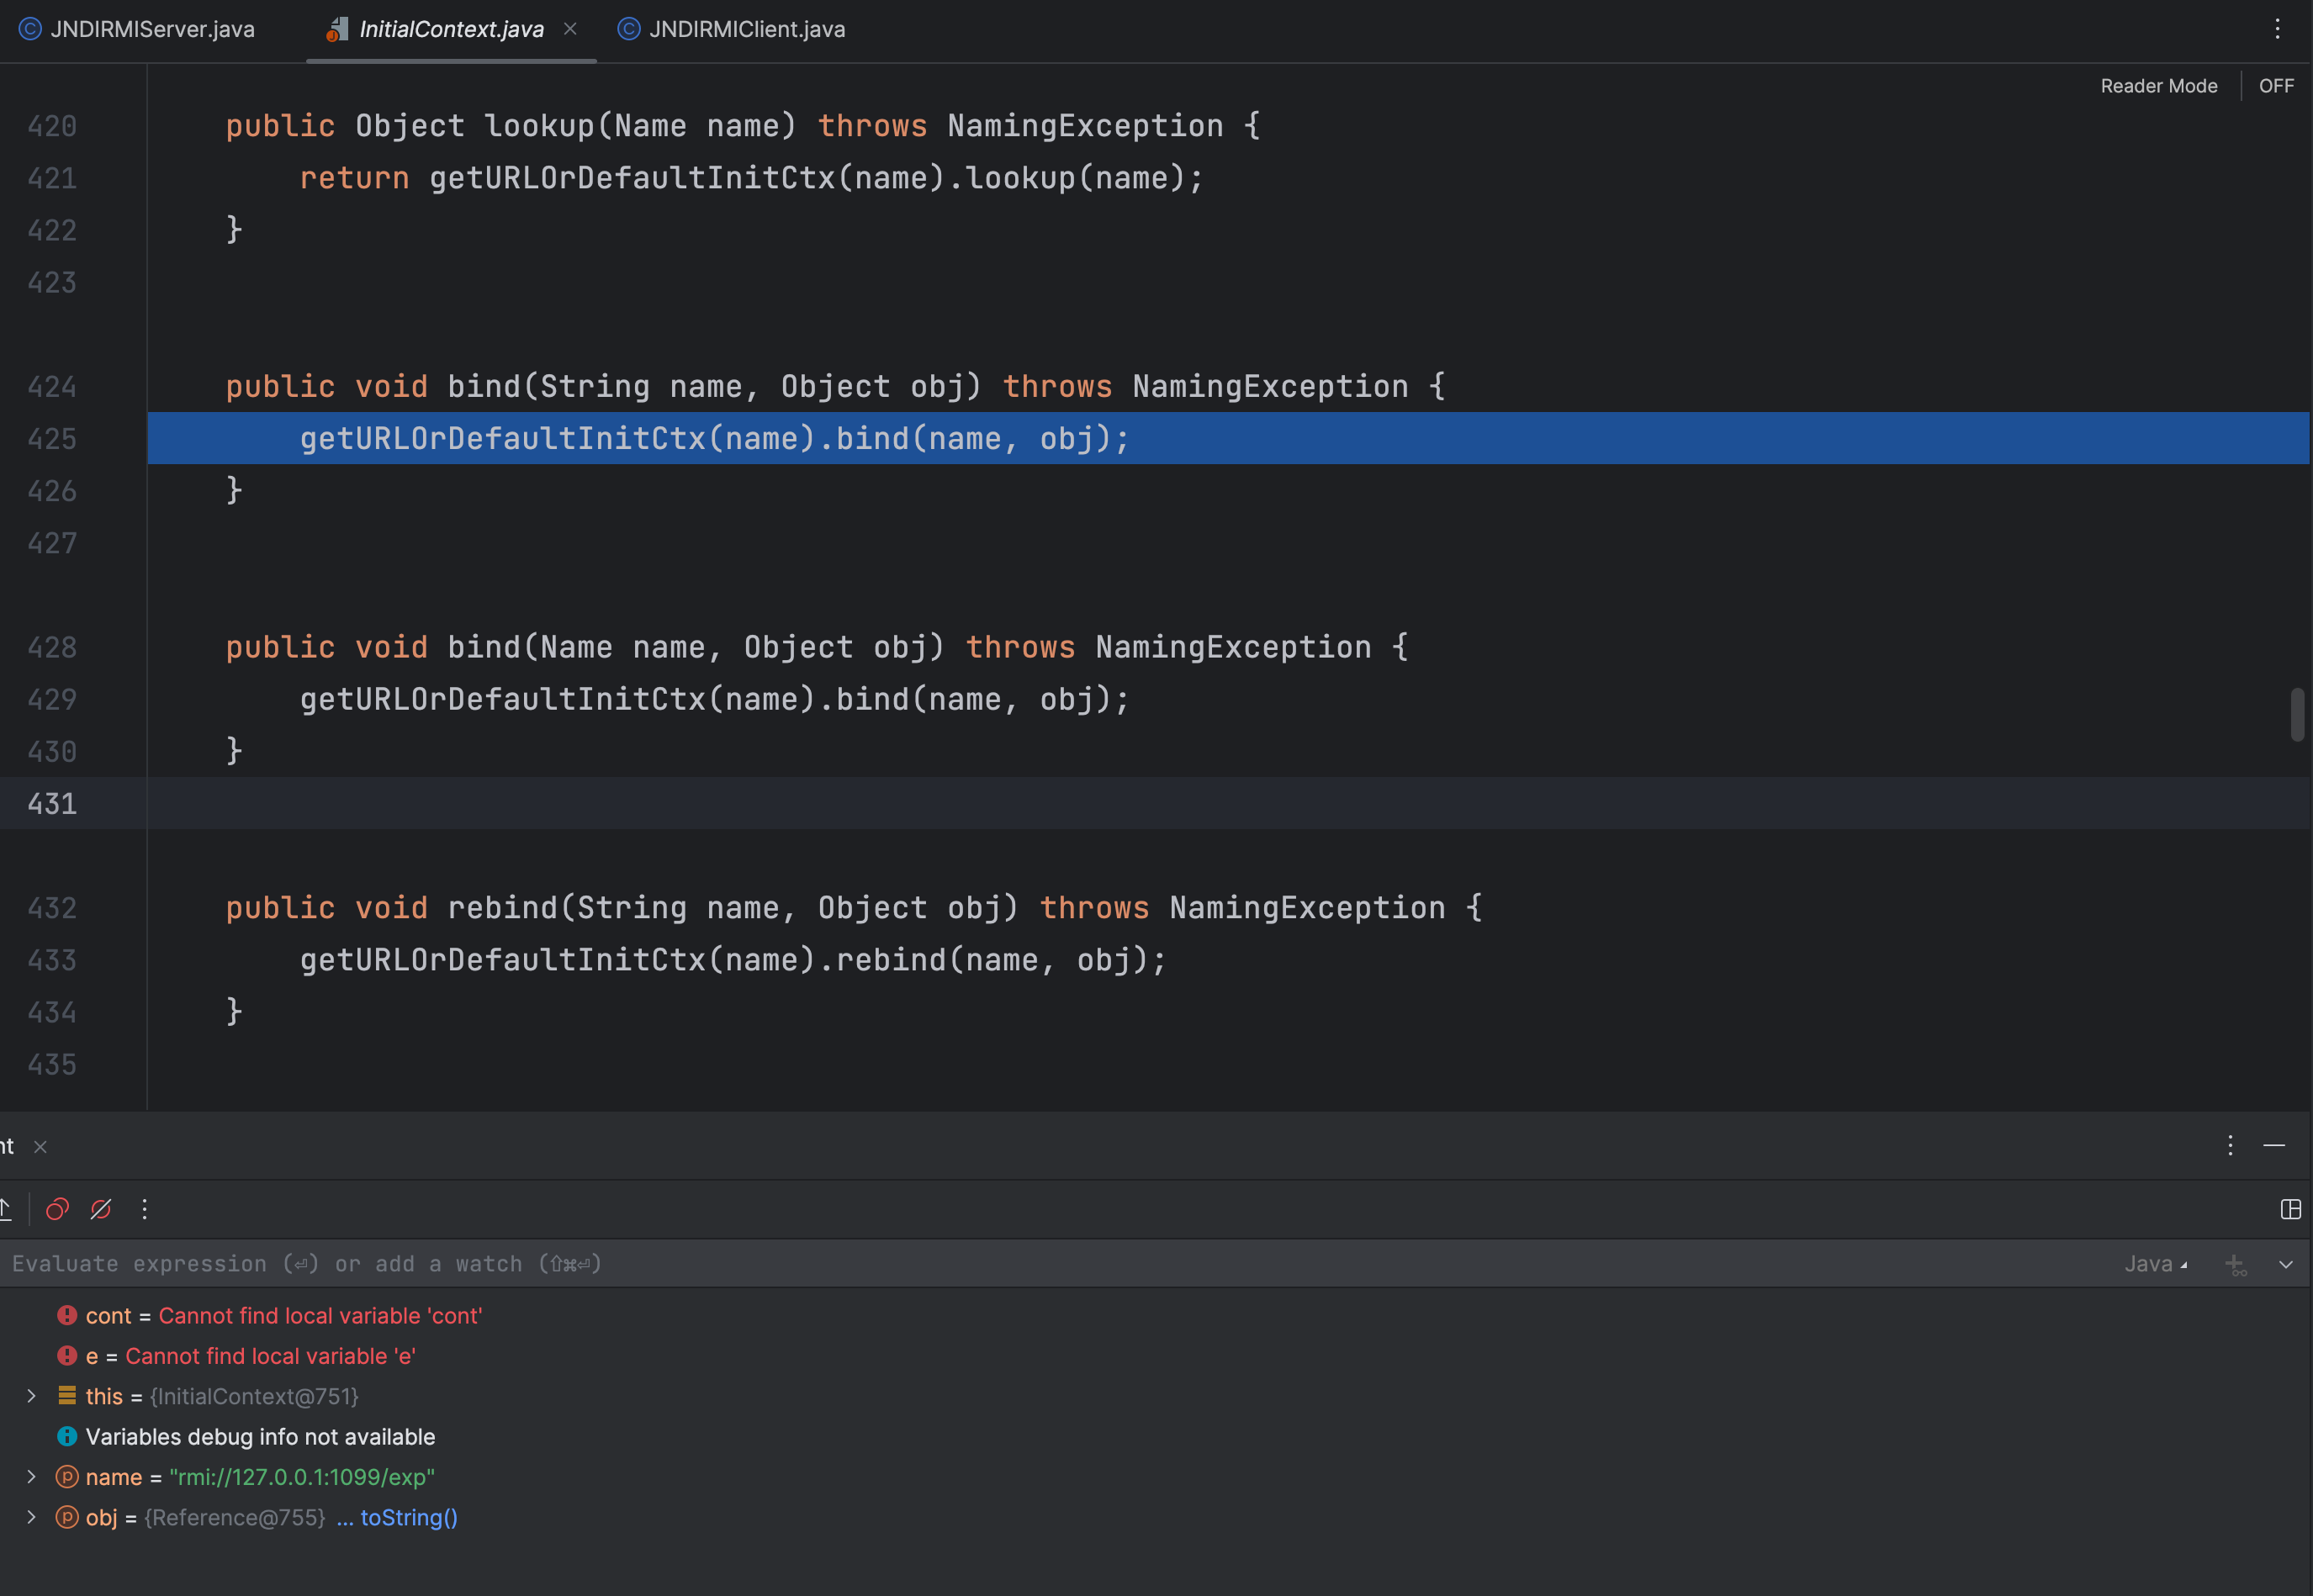Click the JNDIRMIServer.java class icon
Screen dimensions: 2313x1596
tap(31, 29)
